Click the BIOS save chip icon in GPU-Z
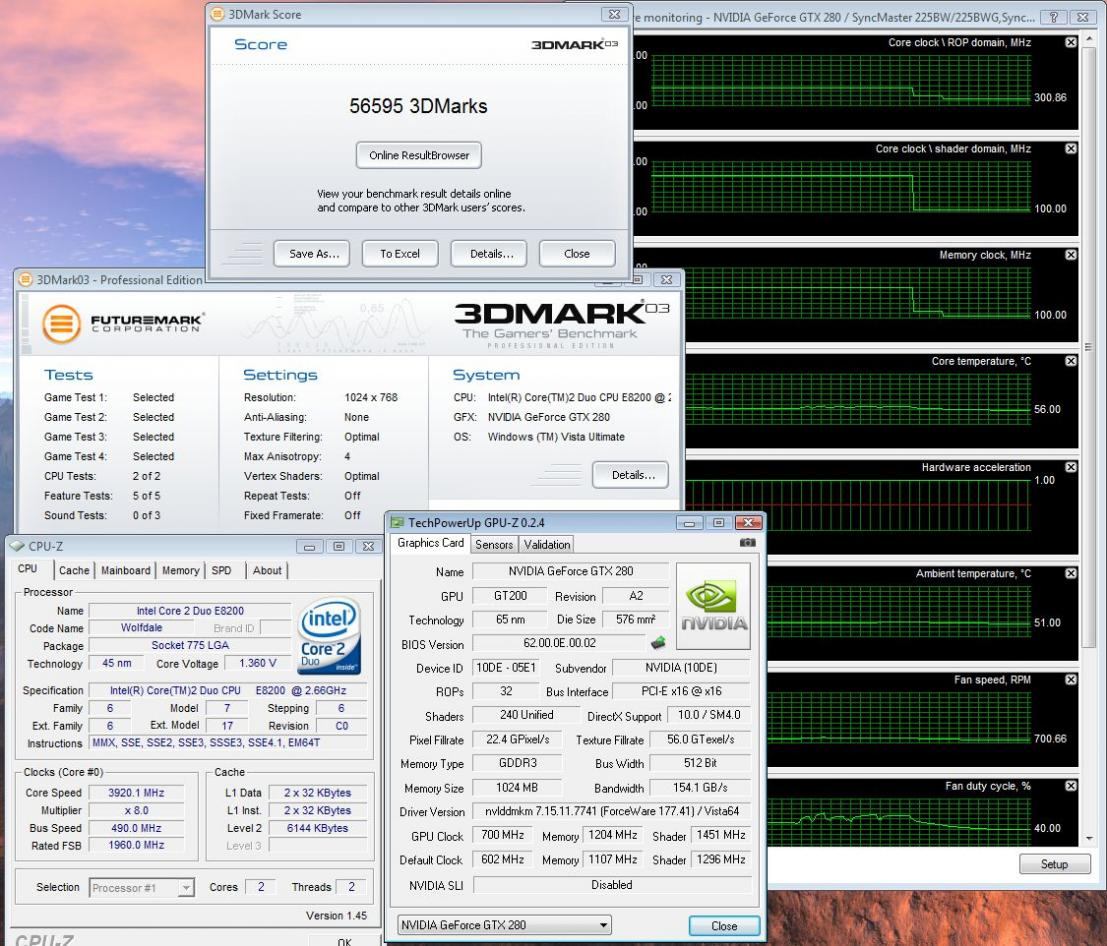The image size is (1107, 946). 658,642
